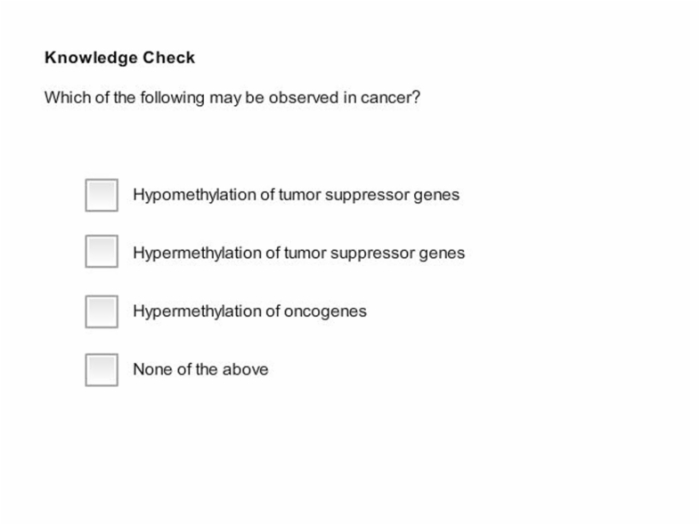Click the None of the above option label
The width and height of the screenshot is (700, 525).
point(200,369)
